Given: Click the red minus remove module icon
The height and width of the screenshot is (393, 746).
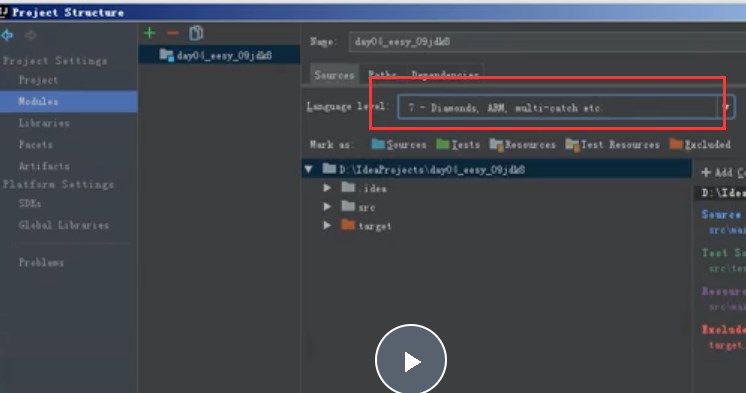Looking at the screenshot, I should click(x=173, y=33).
